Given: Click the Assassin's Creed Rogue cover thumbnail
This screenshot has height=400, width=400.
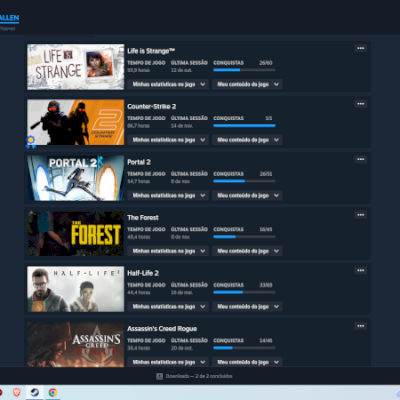Looking at the screenshot, I should (x=76, y=344).
